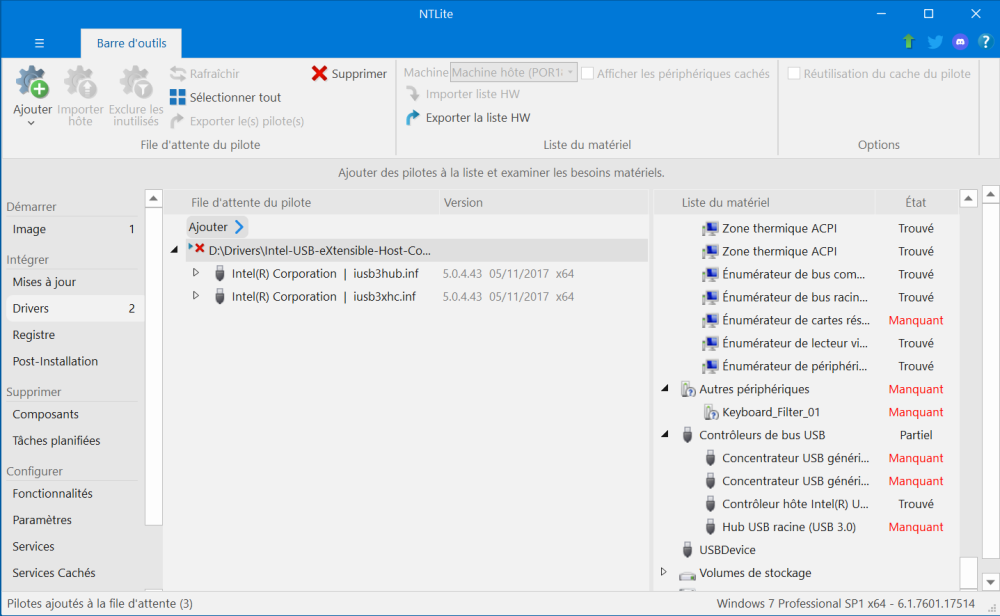
Task: Click the Ajouter driver icon
Action: click(32, 83)
